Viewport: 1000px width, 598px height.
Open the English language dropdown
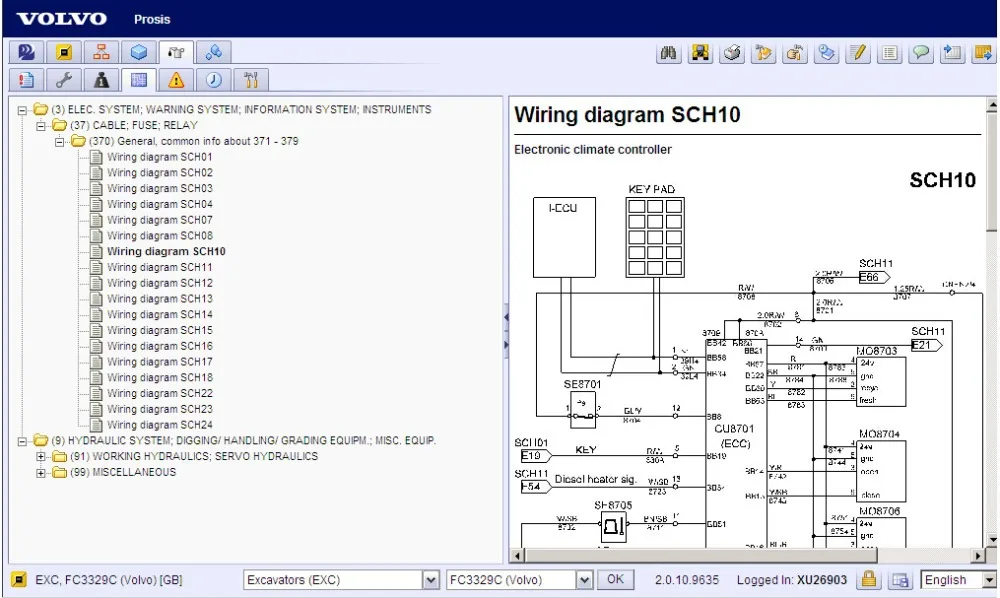tap(990, 580)
